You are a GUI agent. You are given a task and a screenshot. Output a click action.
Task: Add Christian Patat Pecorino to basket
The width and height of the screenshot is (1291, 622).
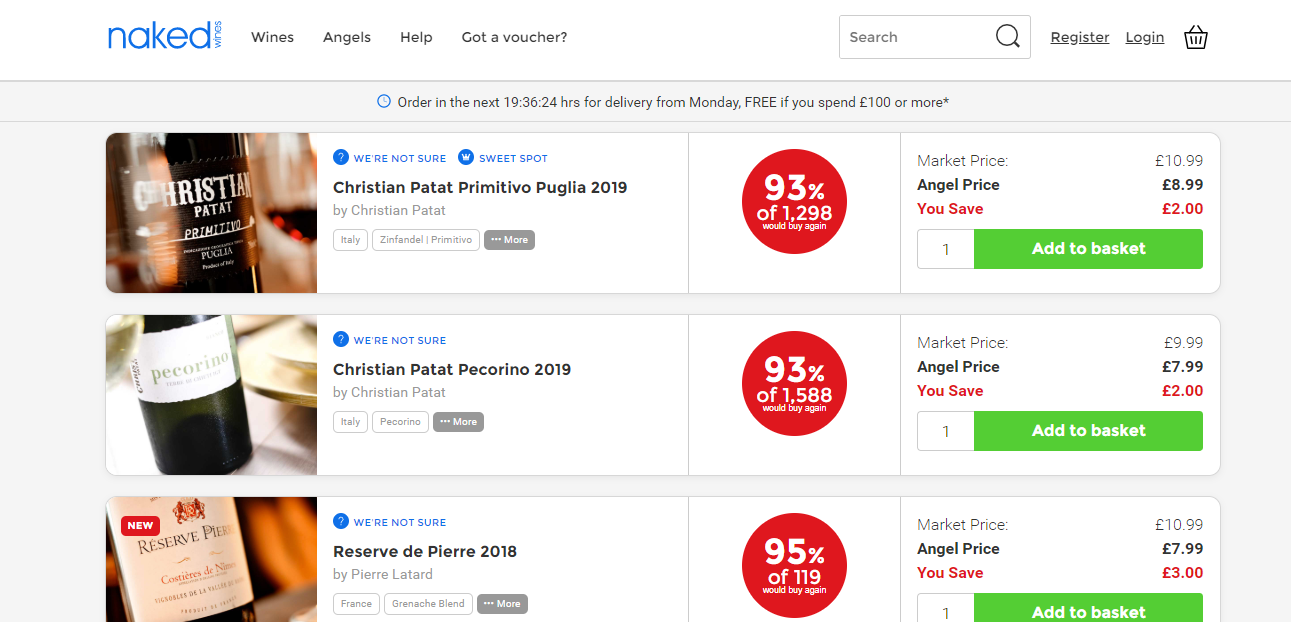1088,431
